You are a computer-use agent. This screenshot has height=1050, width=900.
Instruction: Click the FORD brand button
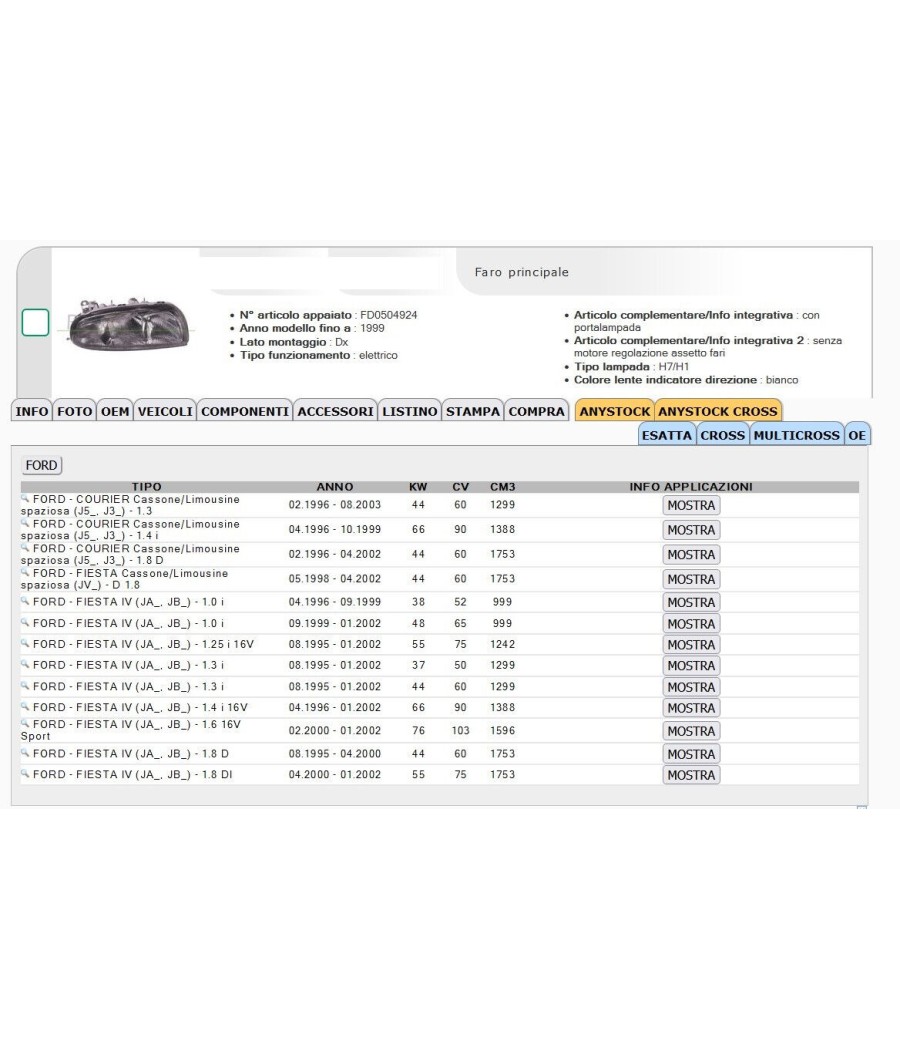42,465
